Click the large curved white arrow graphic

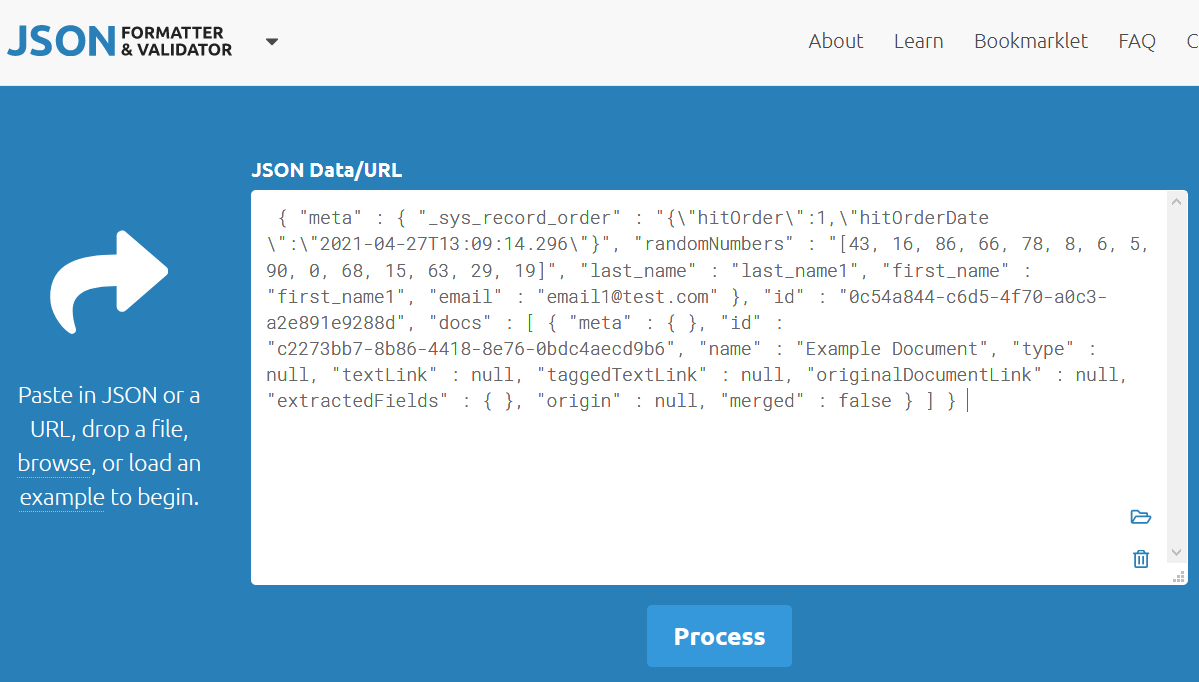tap(109, 282)
